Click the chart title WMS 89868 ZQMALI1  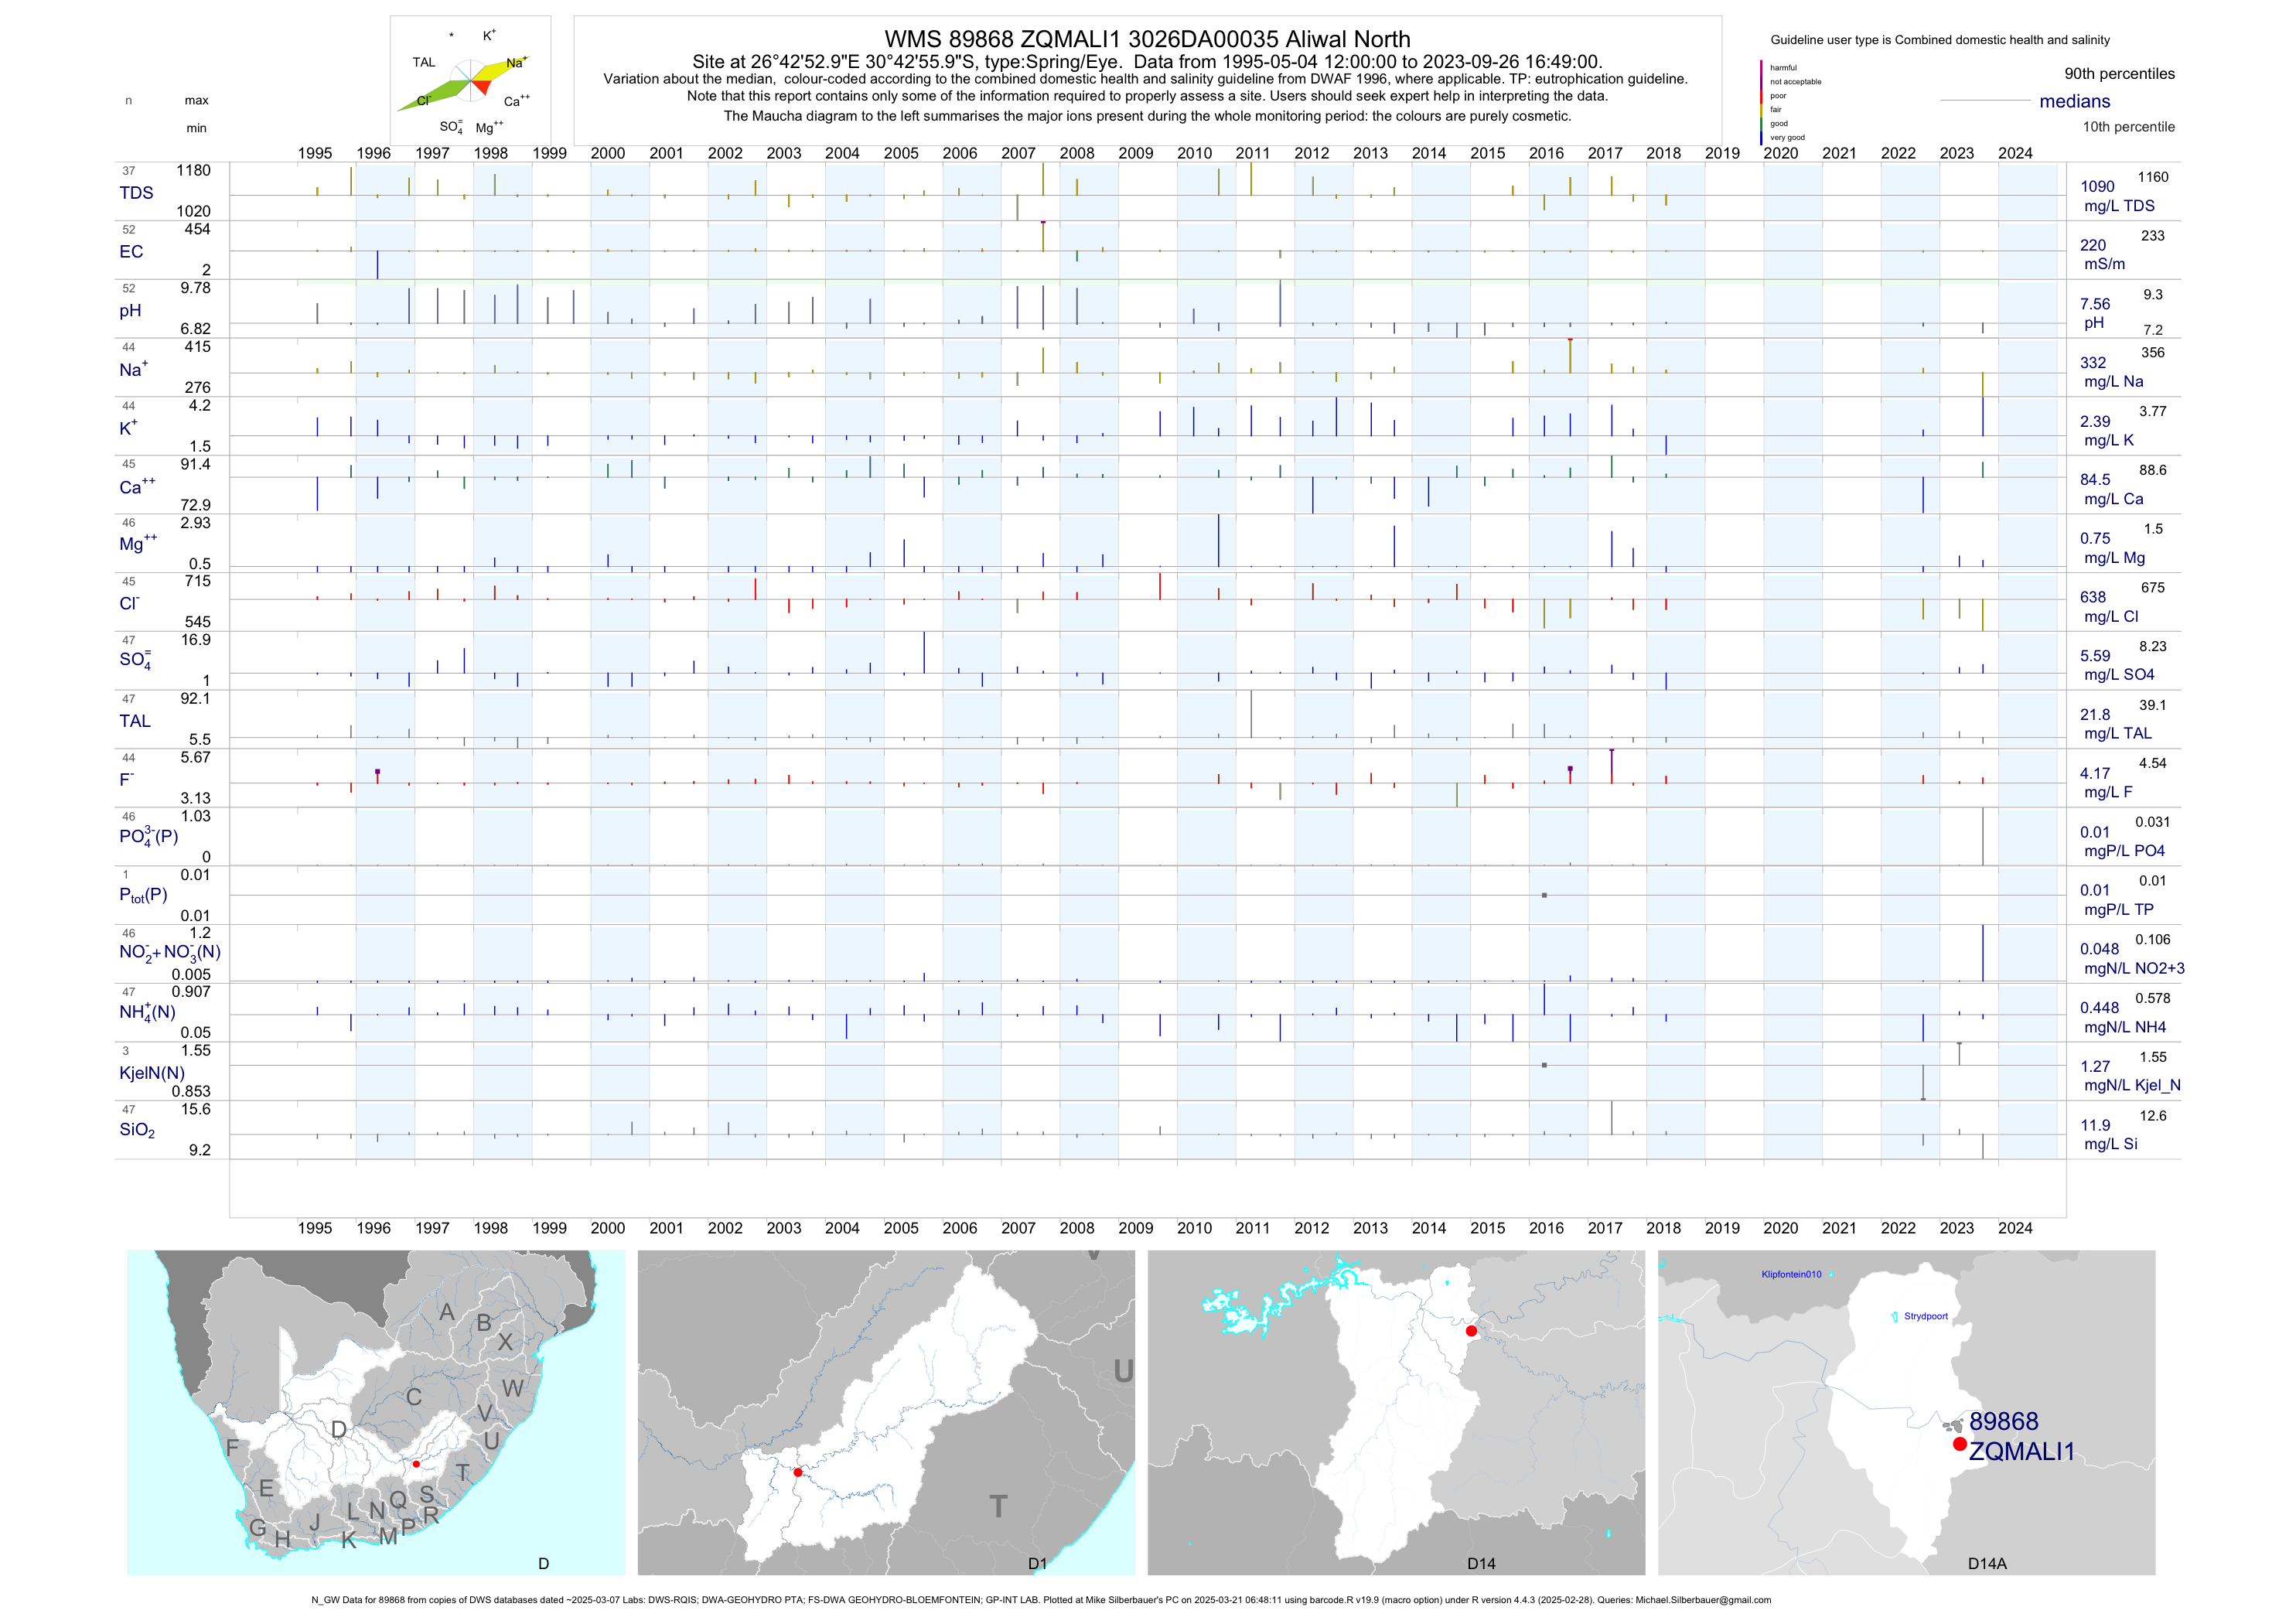pyautogui.click(x=1147, y=39)
